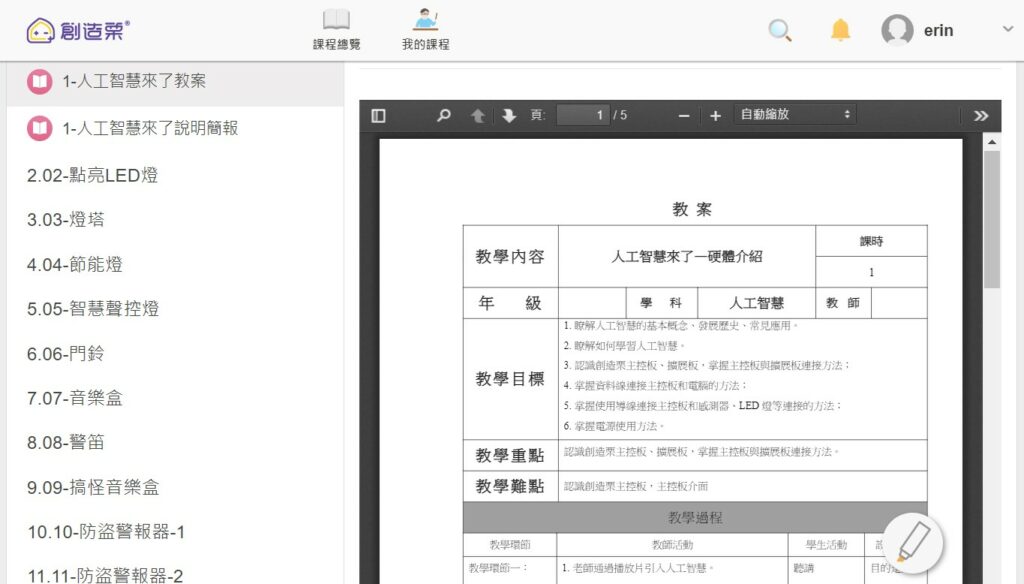Viewport: 1024px width, 584px height.
Task: Click the 教學難點 table cell
Action: pos(510,486)
